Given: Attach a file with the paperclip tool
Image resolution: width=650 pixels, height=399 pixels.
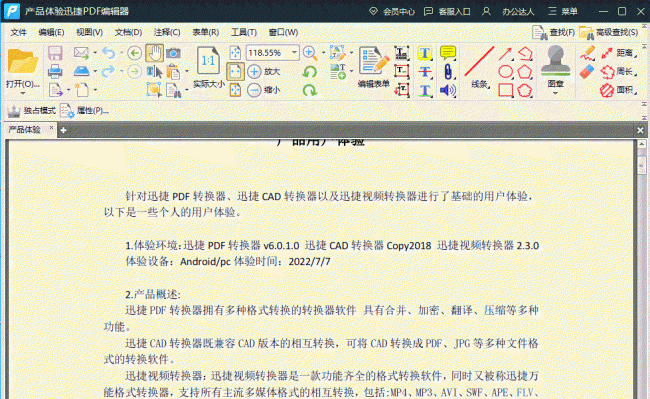Looking at the screenshot, I should (x=448, y=72).
